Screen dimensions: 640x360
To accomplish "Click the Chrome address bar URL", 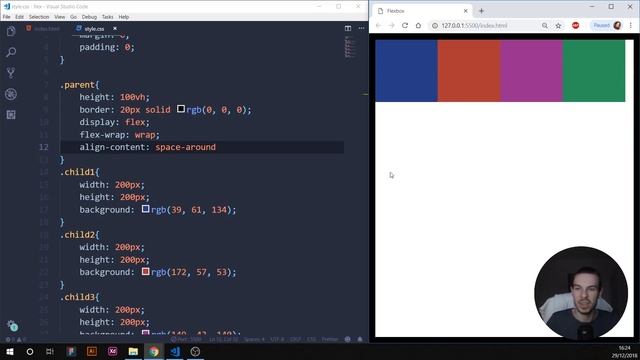I will point(474,25).
